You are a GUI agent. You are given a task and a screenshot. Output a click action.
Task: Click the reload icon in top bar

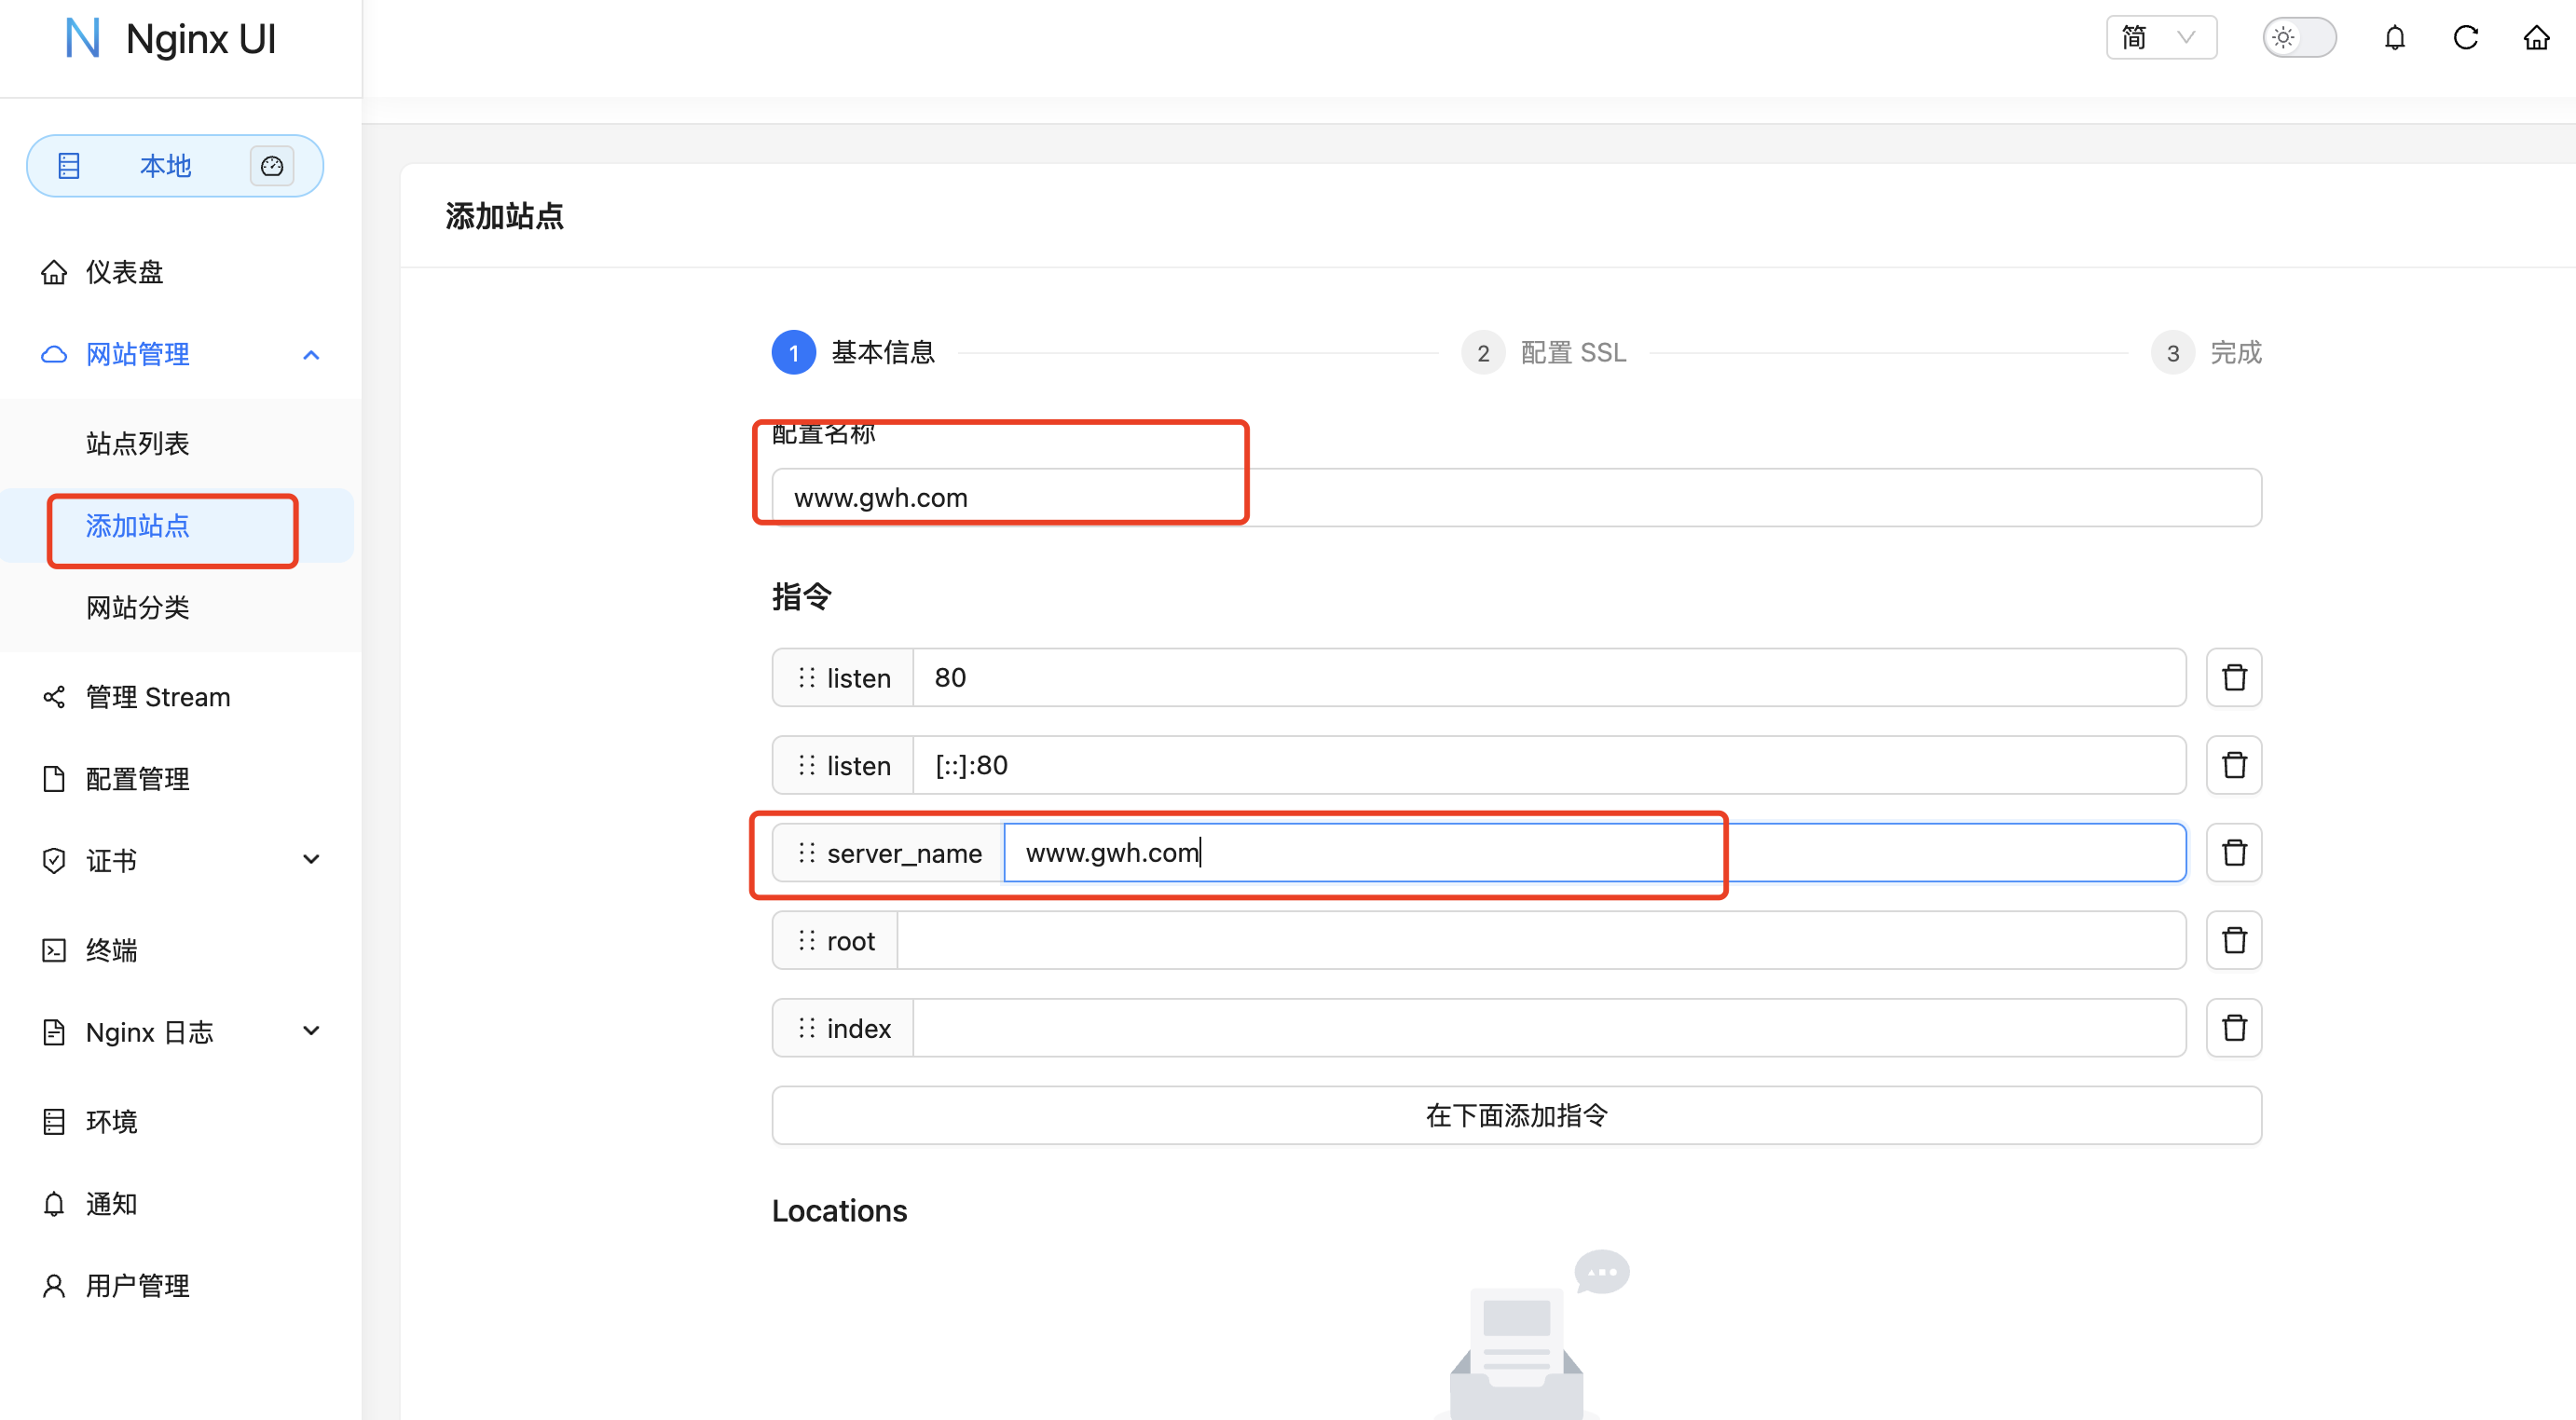(x=2465, y=38)
